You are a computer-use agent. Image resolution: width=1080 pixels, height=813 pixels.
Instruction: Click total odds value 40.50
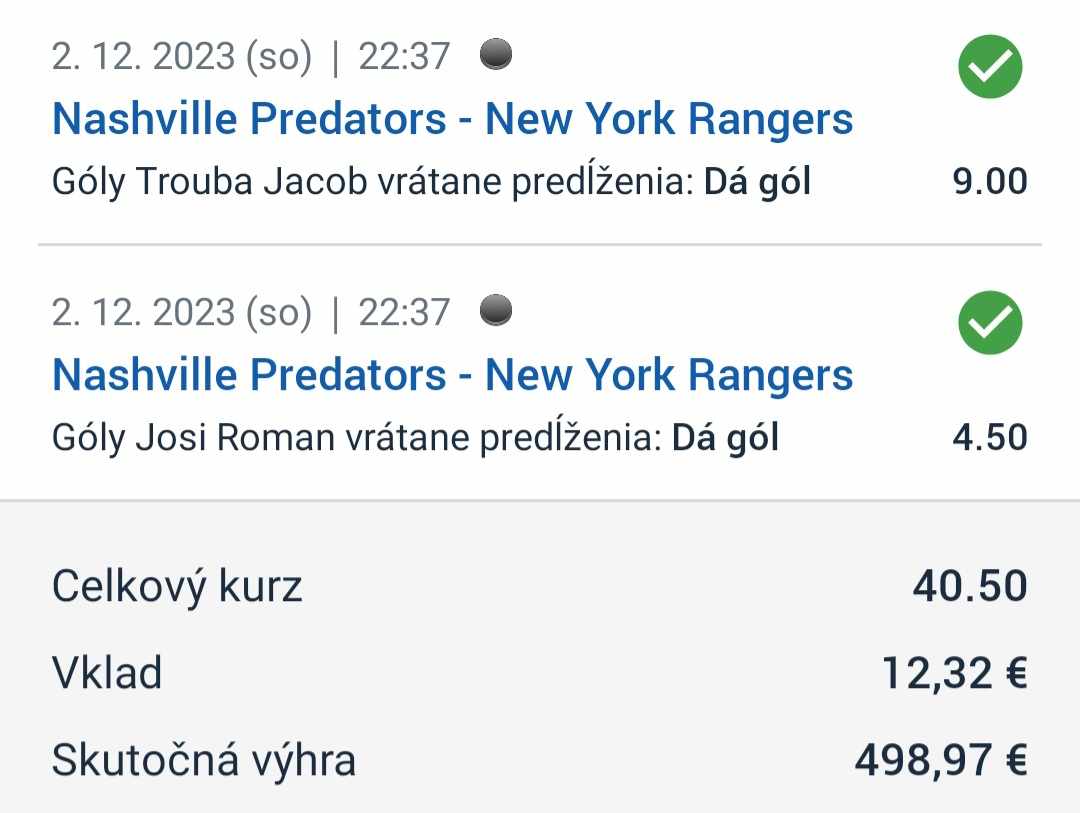[970, 586]
